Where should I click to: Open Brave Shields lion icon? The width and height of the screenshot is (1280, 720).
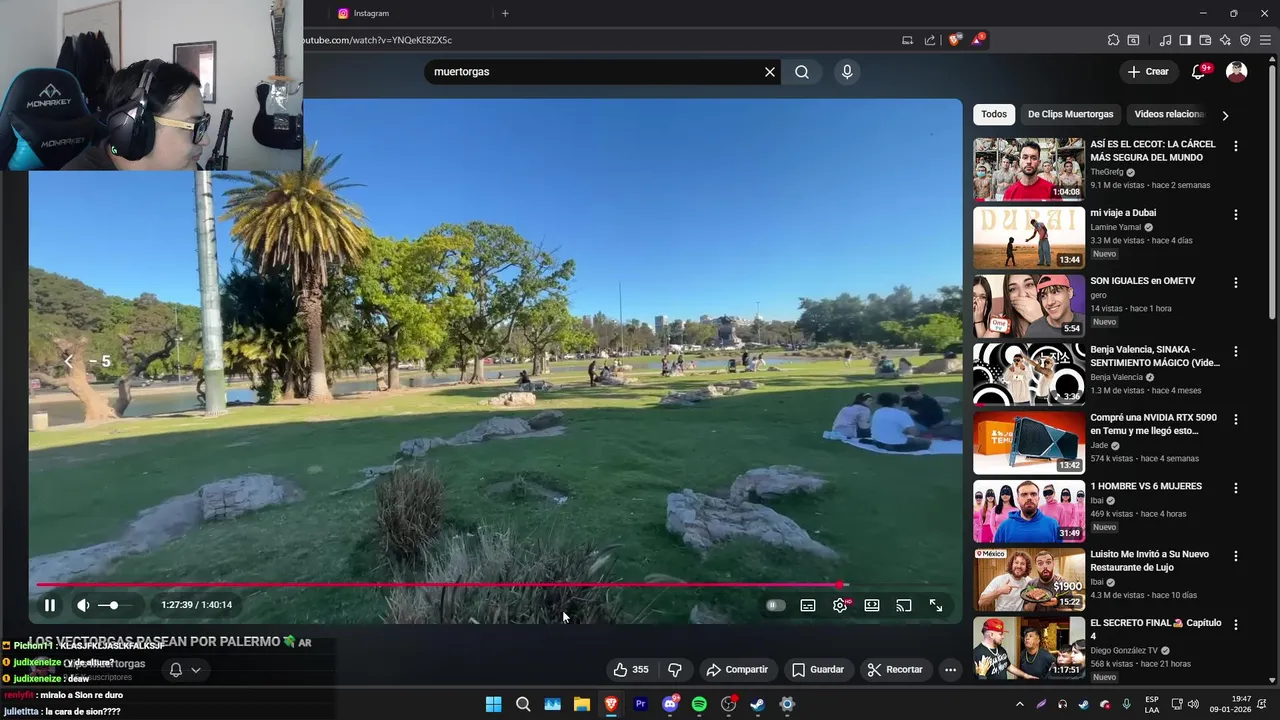(955, 40)
